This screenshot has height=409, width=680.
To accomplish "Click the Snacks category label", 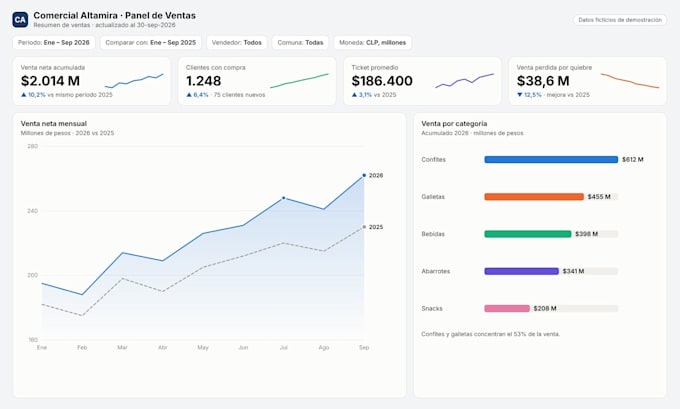I will point(432,309).
